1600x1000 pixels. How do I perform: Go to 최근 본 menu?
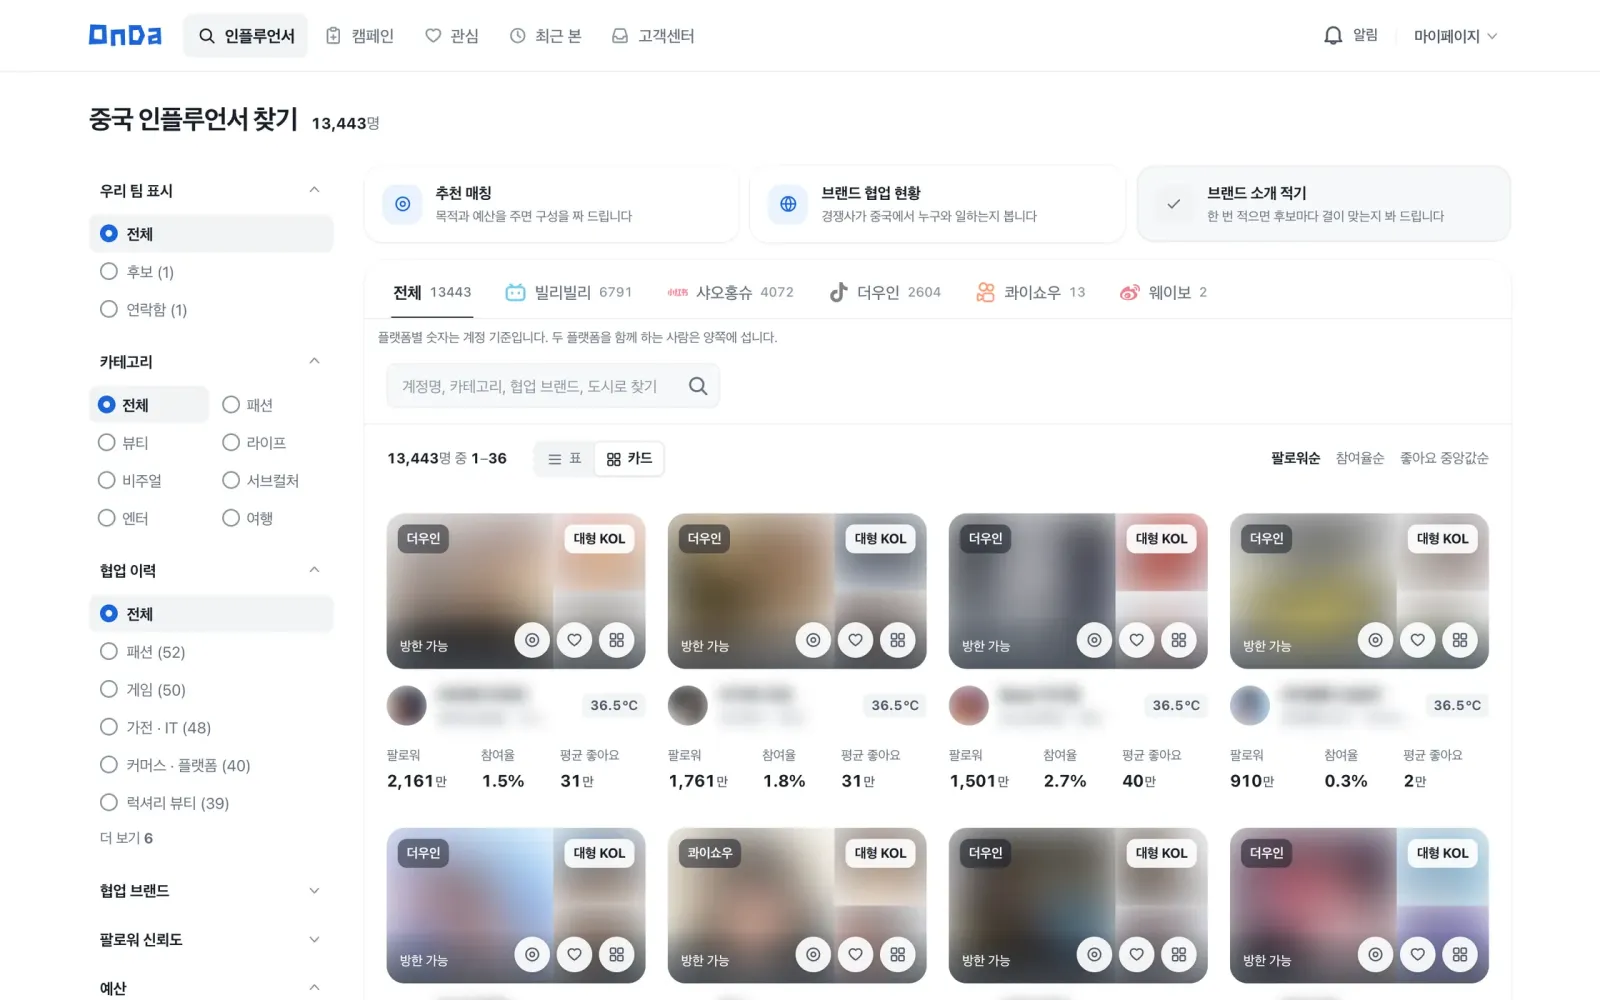pos(545,36)
